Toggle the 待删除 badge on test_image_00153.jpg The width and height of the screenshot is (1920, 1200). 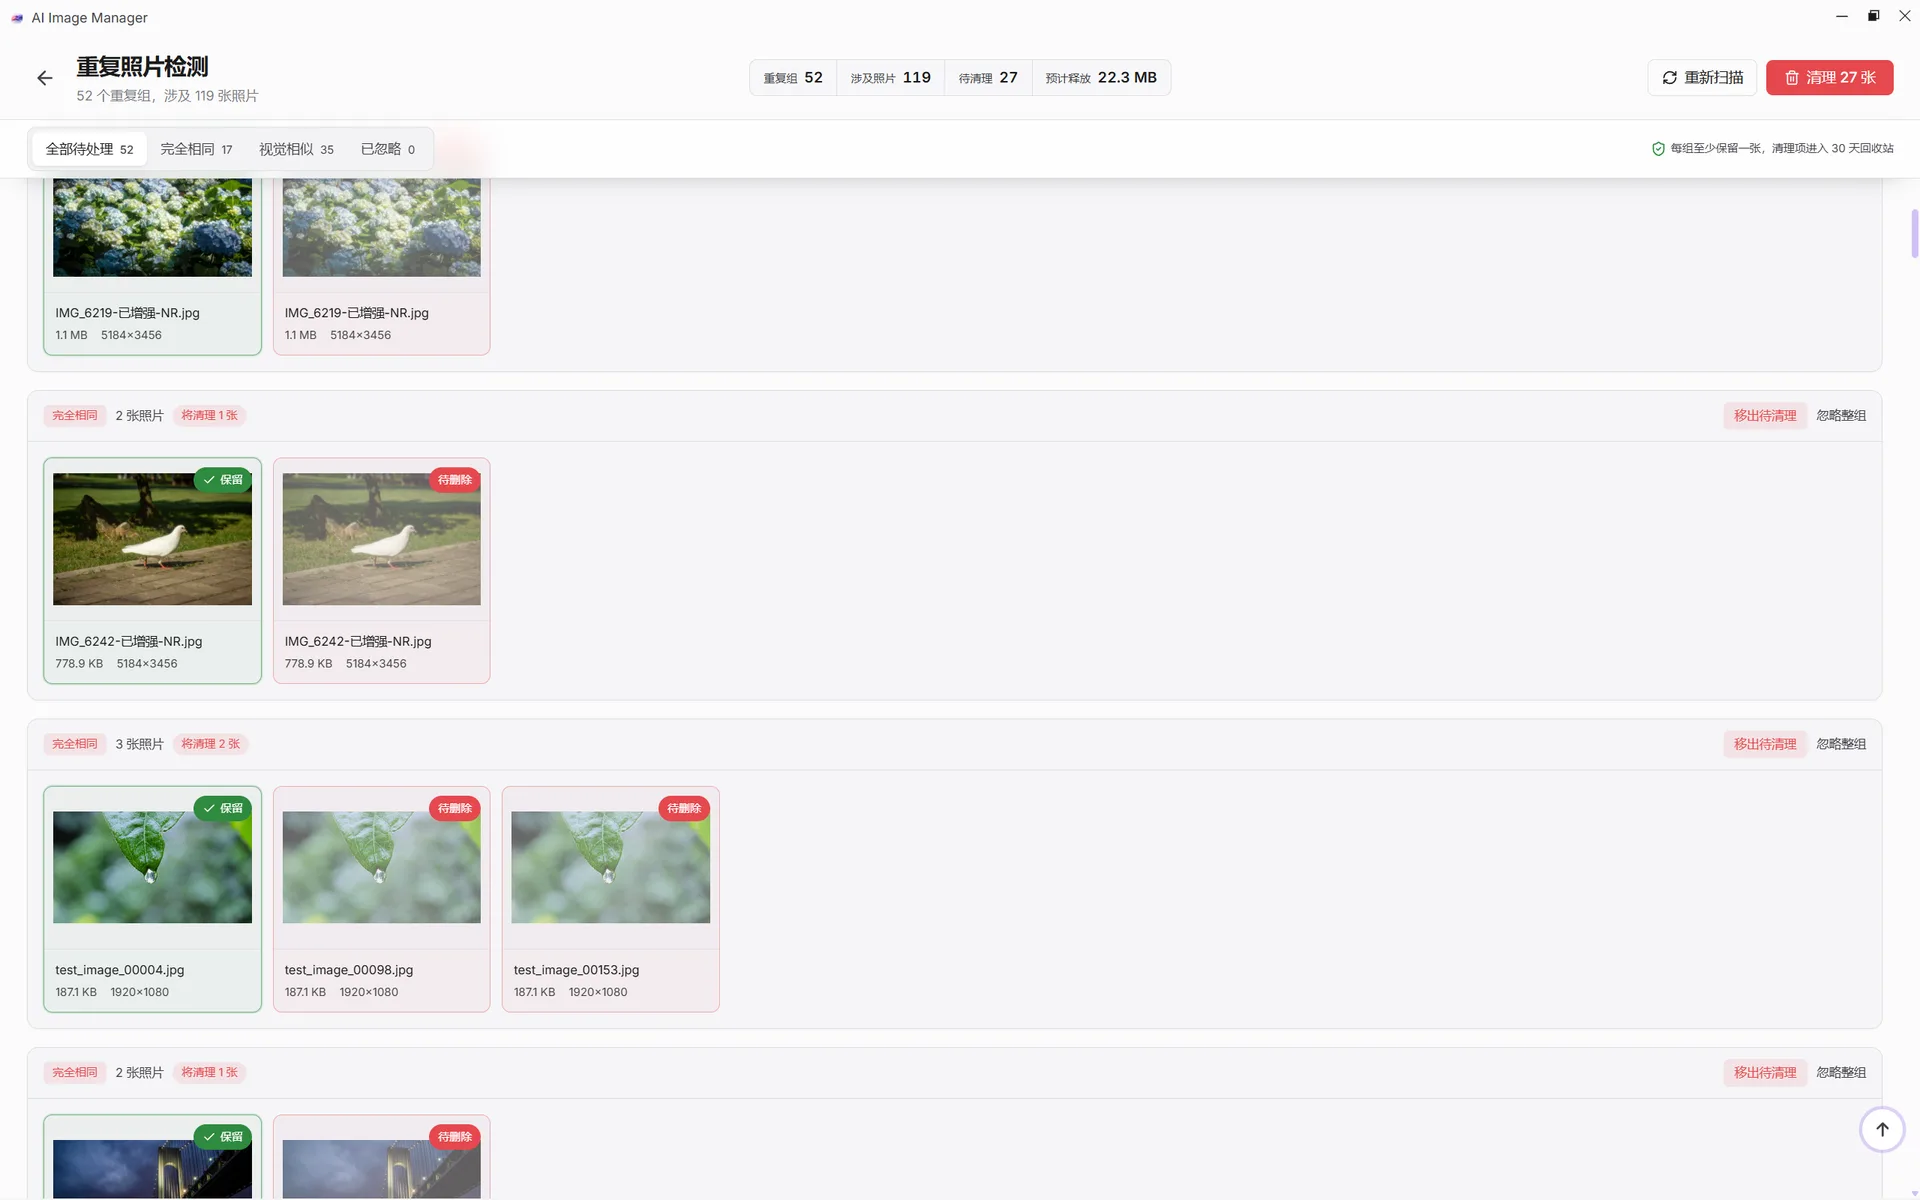(x=684, y=808)
